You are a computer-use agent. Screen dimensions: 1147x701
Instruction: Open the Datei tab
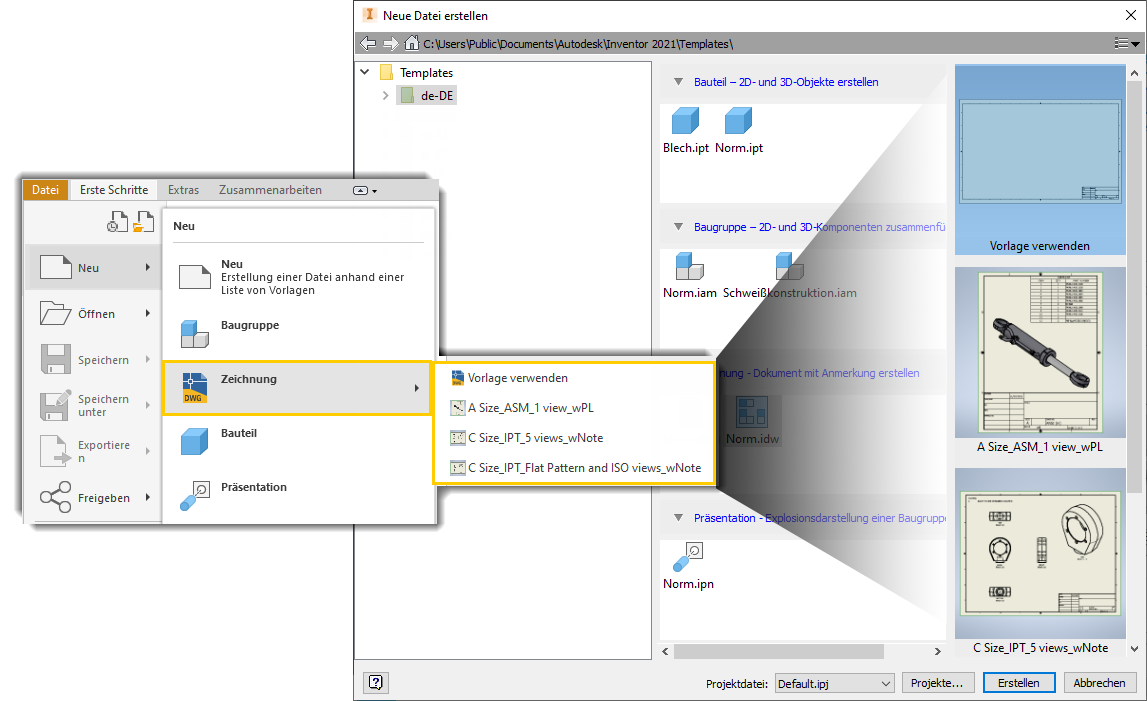coord(45,190)
